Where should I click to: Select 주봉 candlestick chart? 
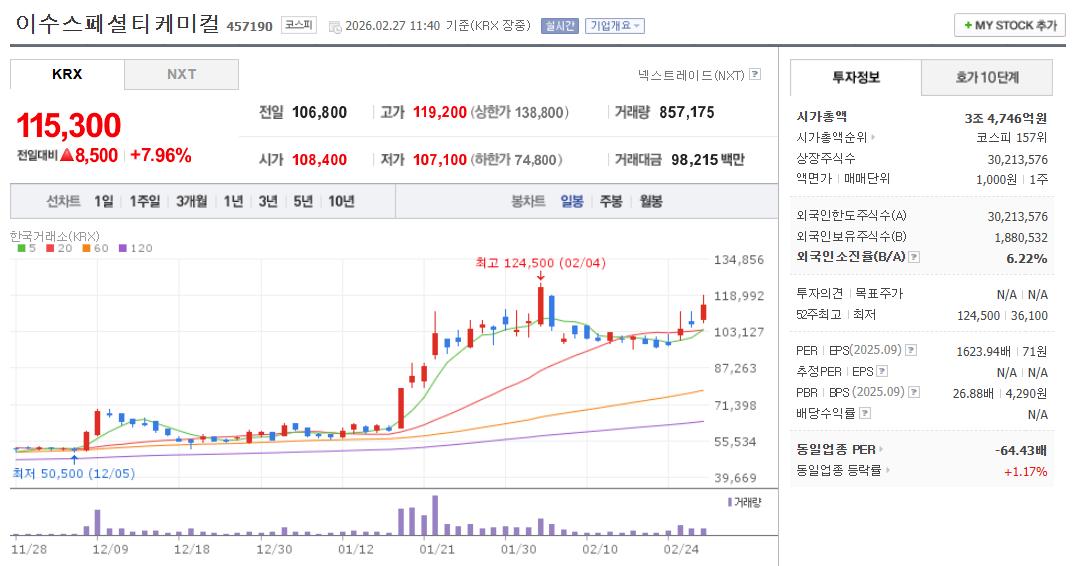(x=610, y=202)
